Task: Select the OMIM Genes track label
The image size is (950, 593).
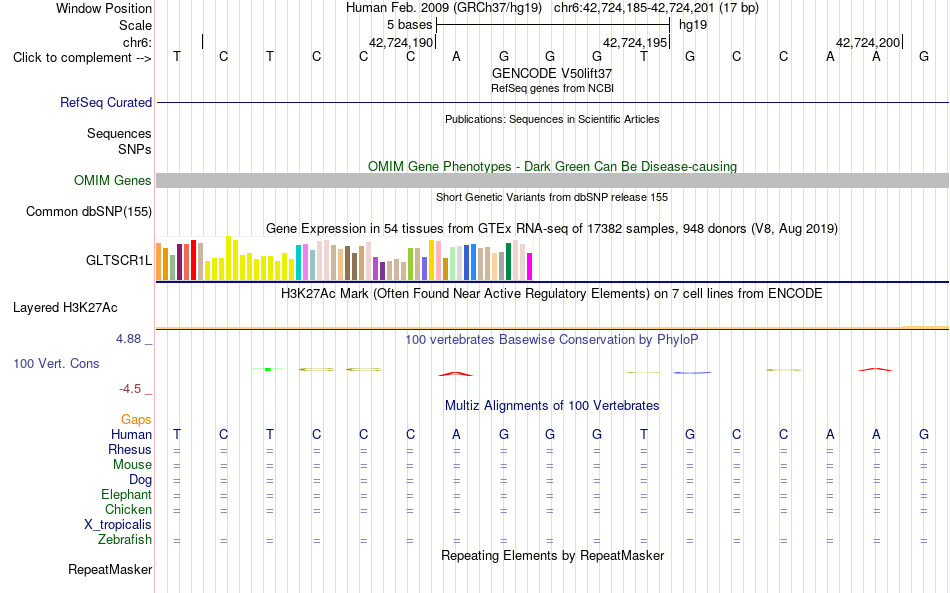Action: 112,181
